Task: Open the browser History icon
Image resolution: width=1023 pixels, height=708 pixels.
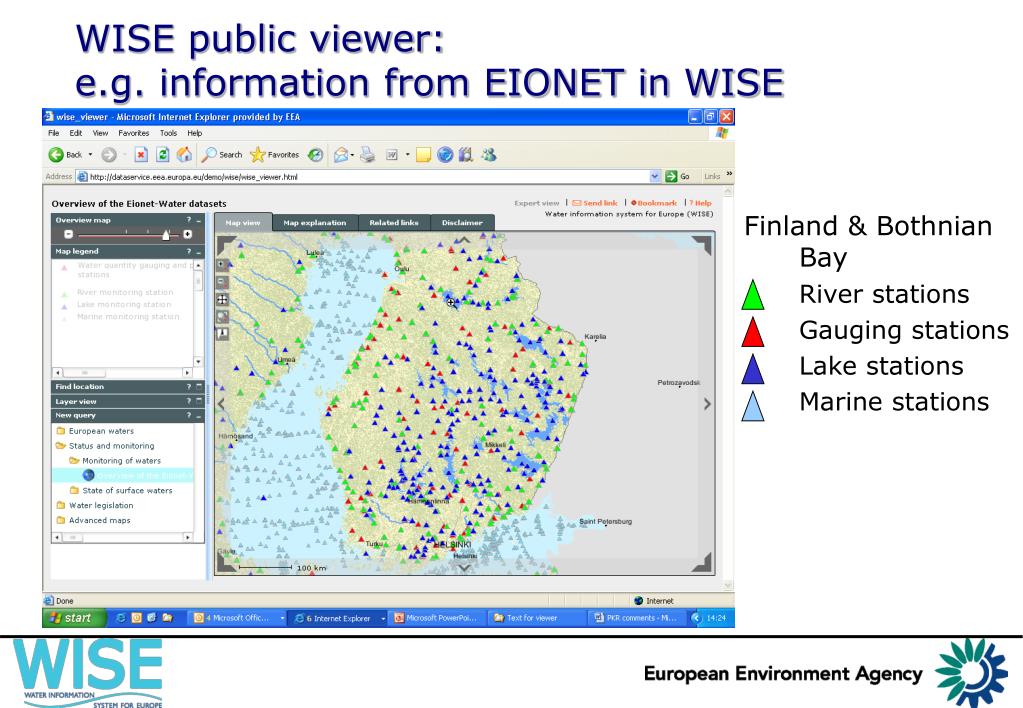Action: tap(315, 155)
